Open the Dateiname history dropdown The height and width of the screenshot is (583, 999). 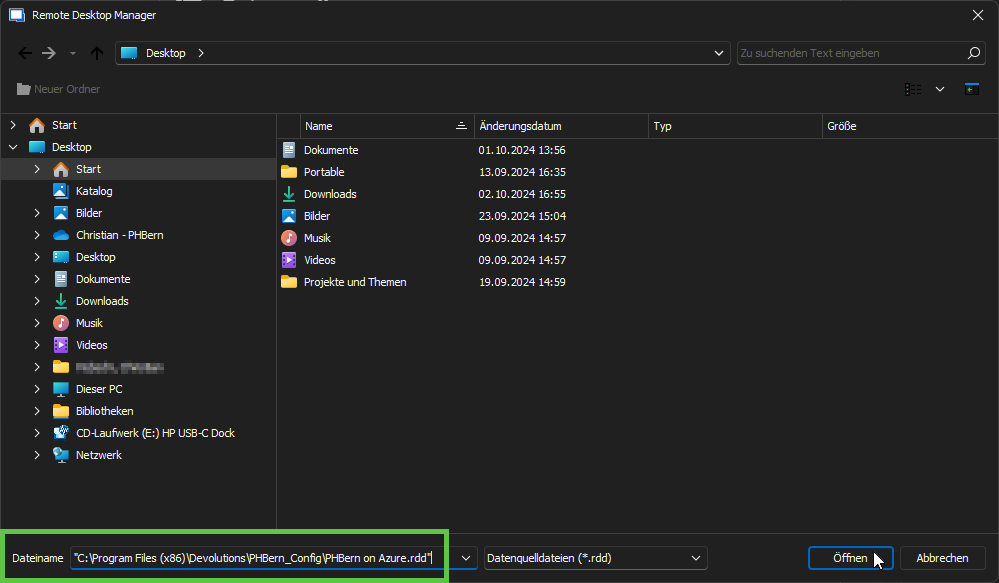pyautogui.click(x=466, y=558)
